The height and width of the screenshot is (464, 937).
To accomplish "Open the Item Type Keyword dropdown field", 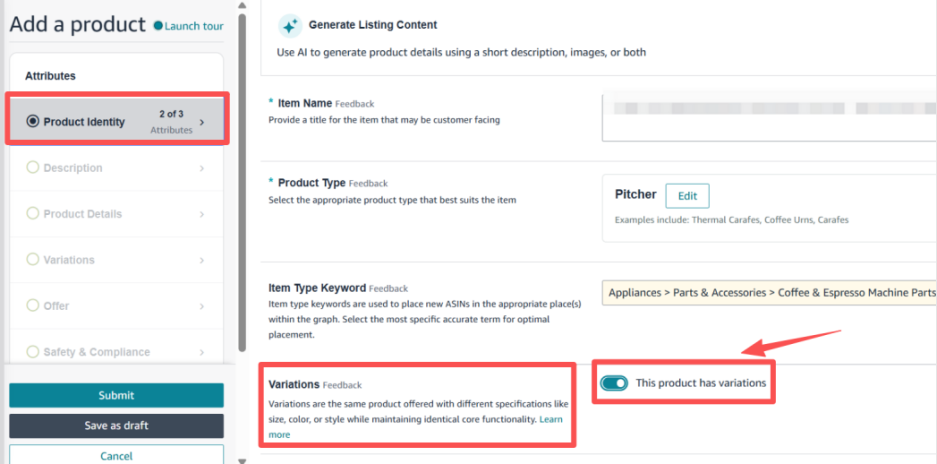I will tap(769, 293).
